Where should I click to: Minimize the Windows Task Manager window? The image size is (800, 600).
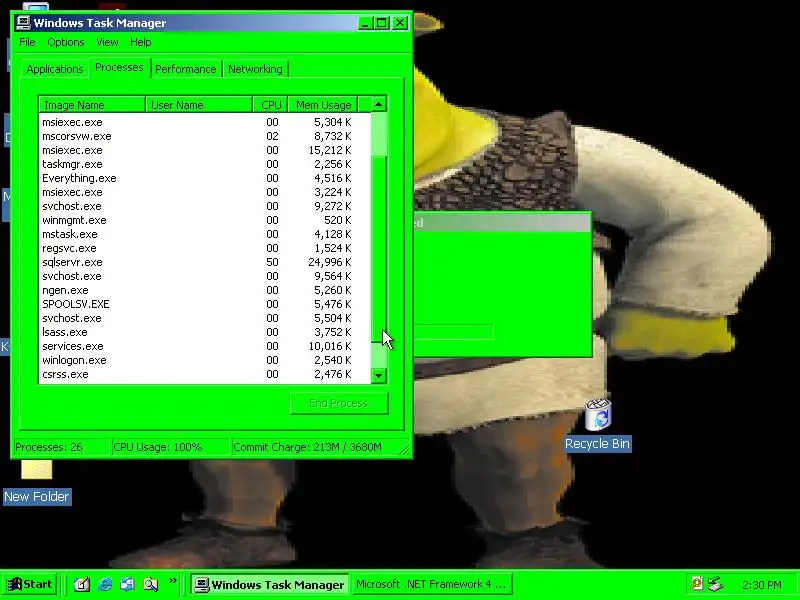coord(365,23)
